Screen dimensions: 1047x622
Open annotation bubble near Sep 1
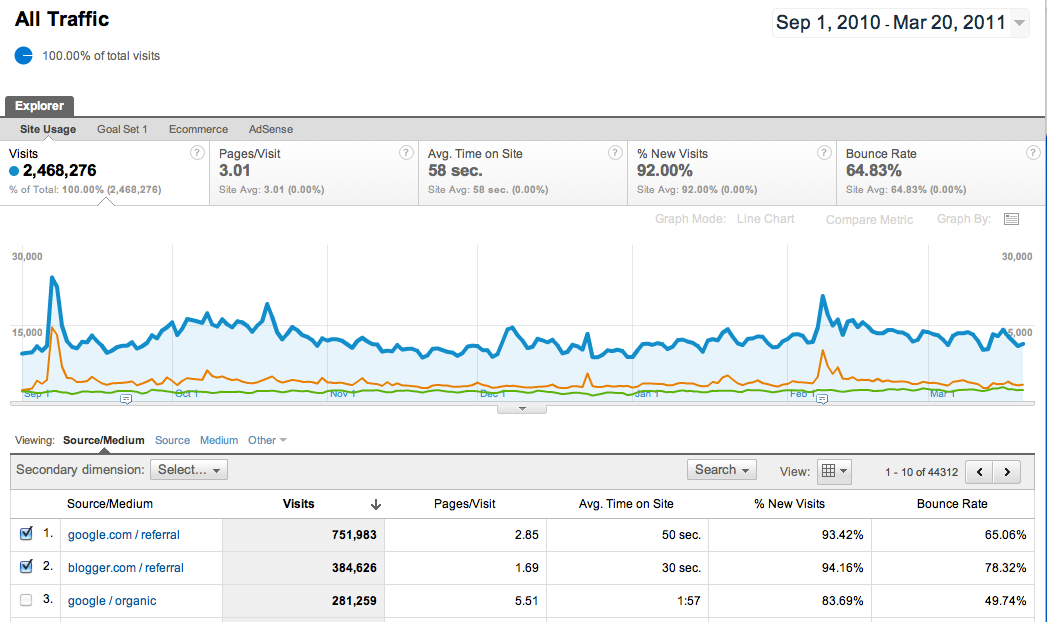pyautogui.click(x=126, y=399)
